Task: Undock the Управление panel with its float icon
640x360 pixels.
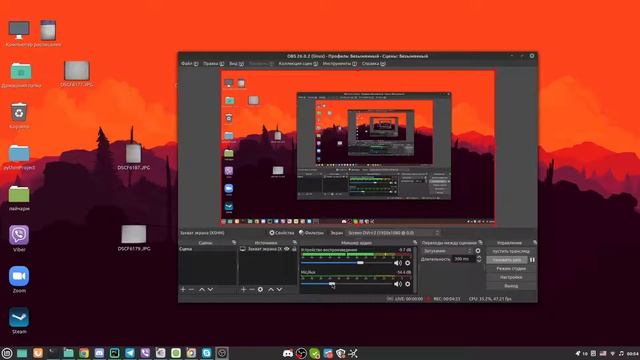Action: (x=534, y=242)
